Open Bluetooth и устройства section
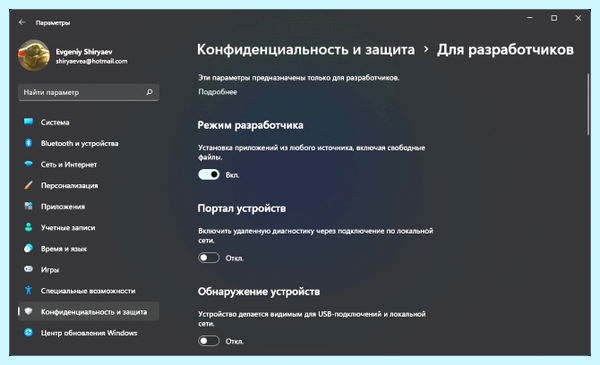The image size is (600, 365). point(80,143)
